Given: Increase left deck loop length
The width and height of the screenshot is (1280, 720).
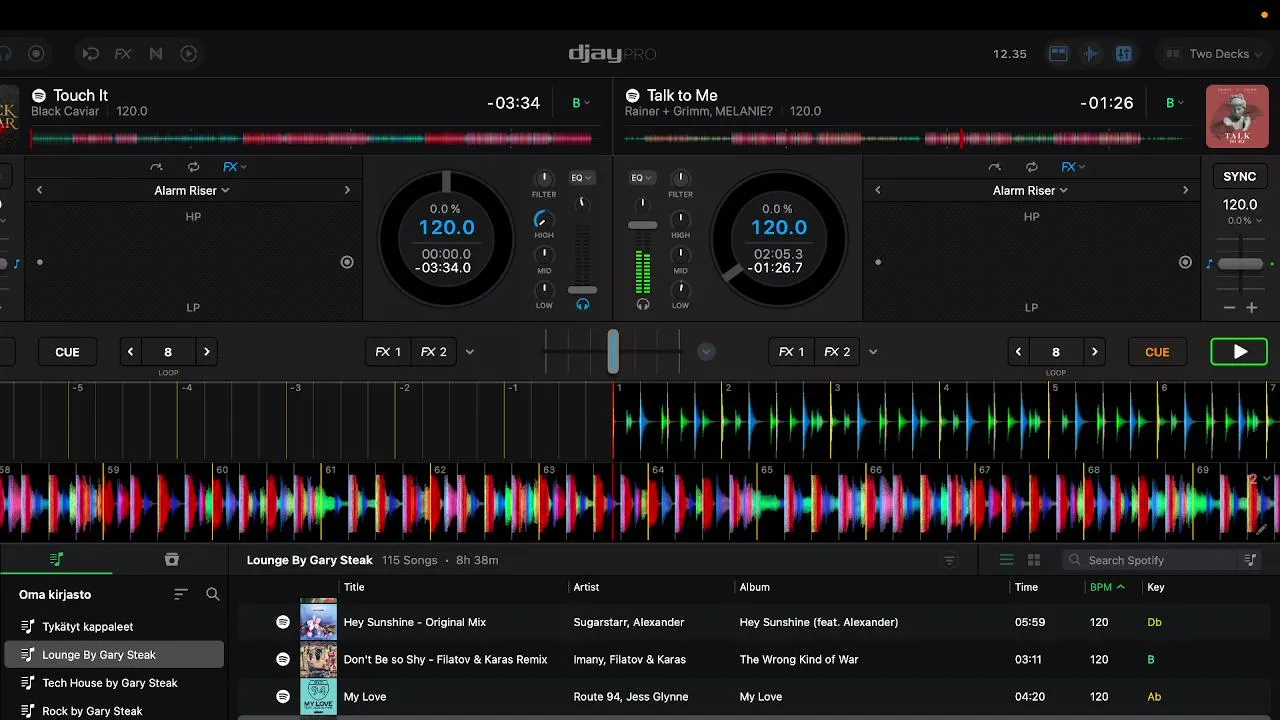Looking at the screenshot, I should [206, 352].
